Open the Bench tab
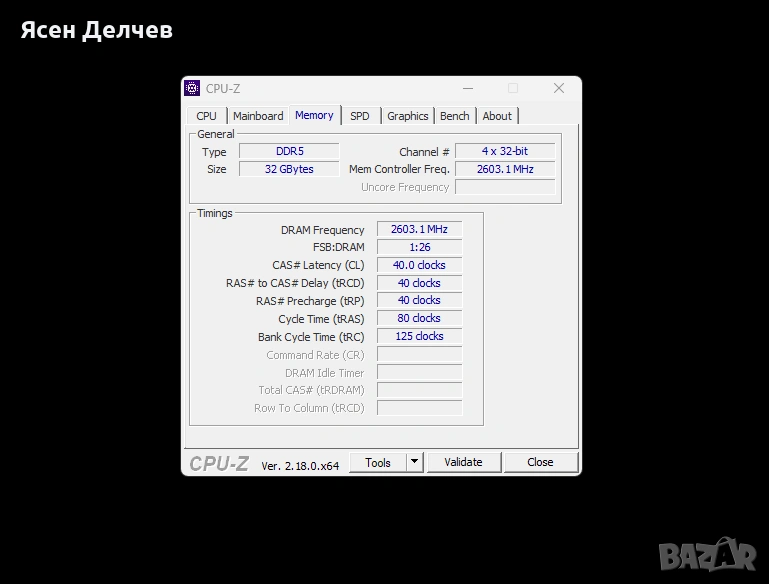Image resolution: width=769 pixels, height=584 pixels. click(455, 116)
